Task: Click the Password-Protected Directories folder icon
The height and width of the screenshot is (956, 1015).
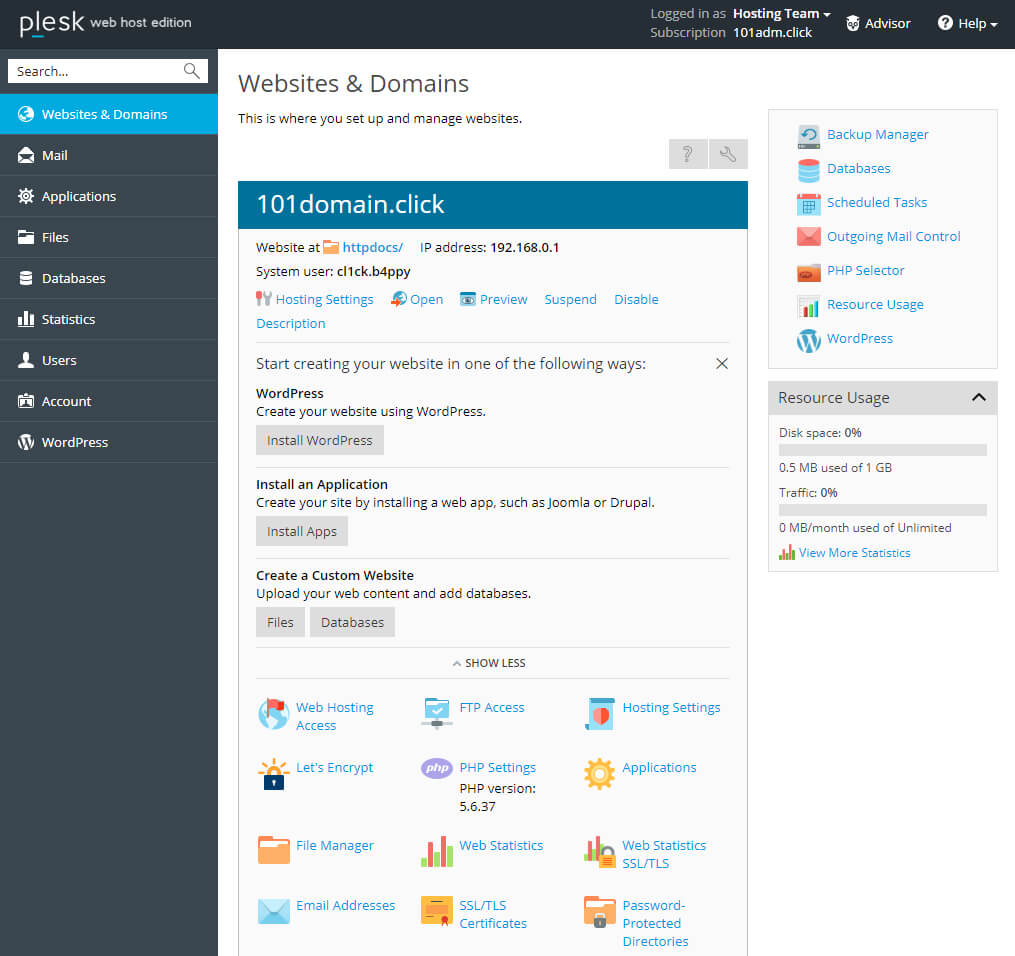Action: 600,911
